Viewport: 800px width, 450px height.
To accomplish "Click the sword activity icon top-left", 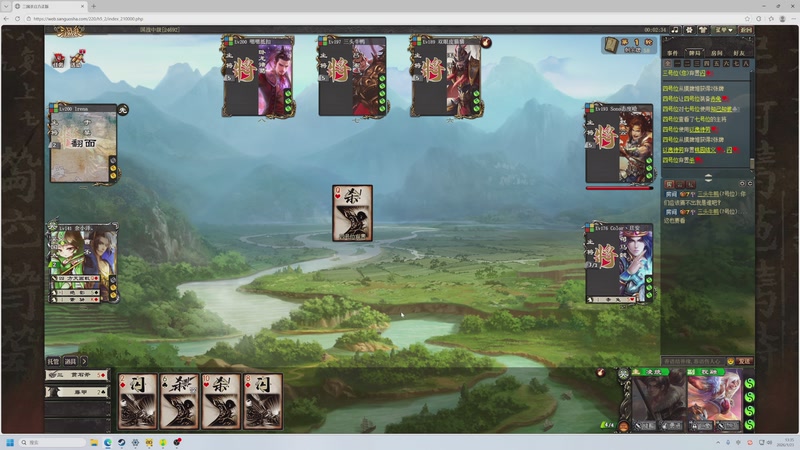I will (77, 59).
